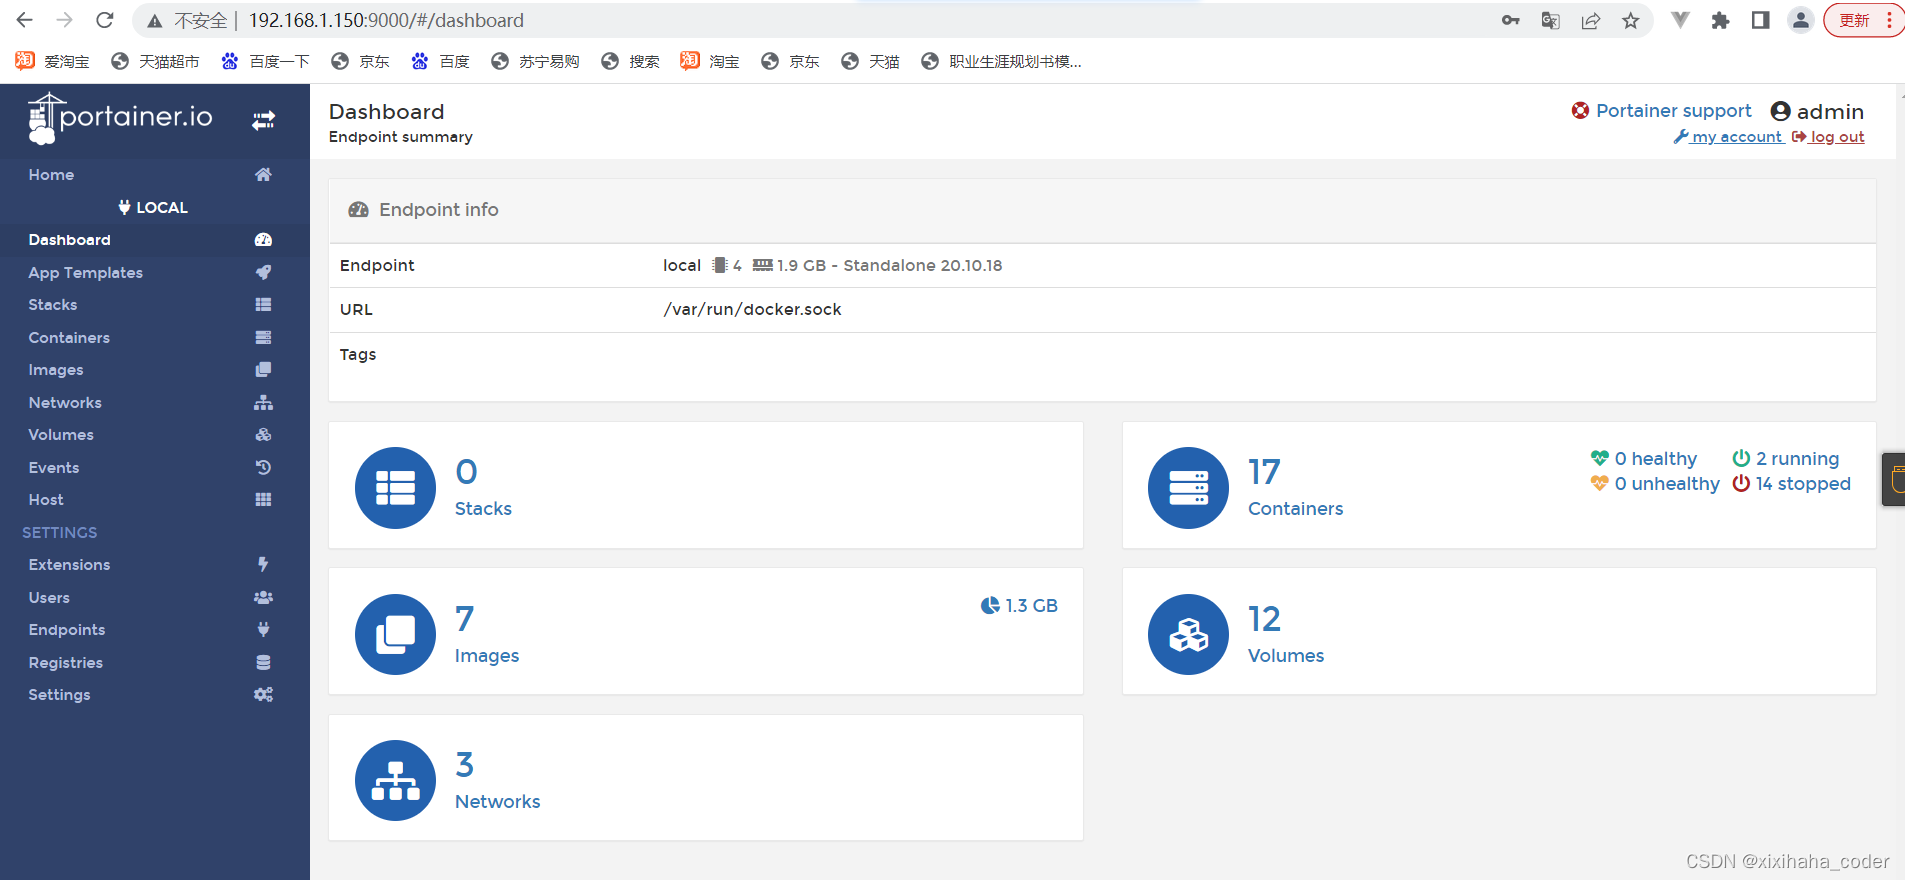Viewport: 1905px width, 880px height.
Task: Open browser extensions puzzle icon
Action: pos(1720,21)
